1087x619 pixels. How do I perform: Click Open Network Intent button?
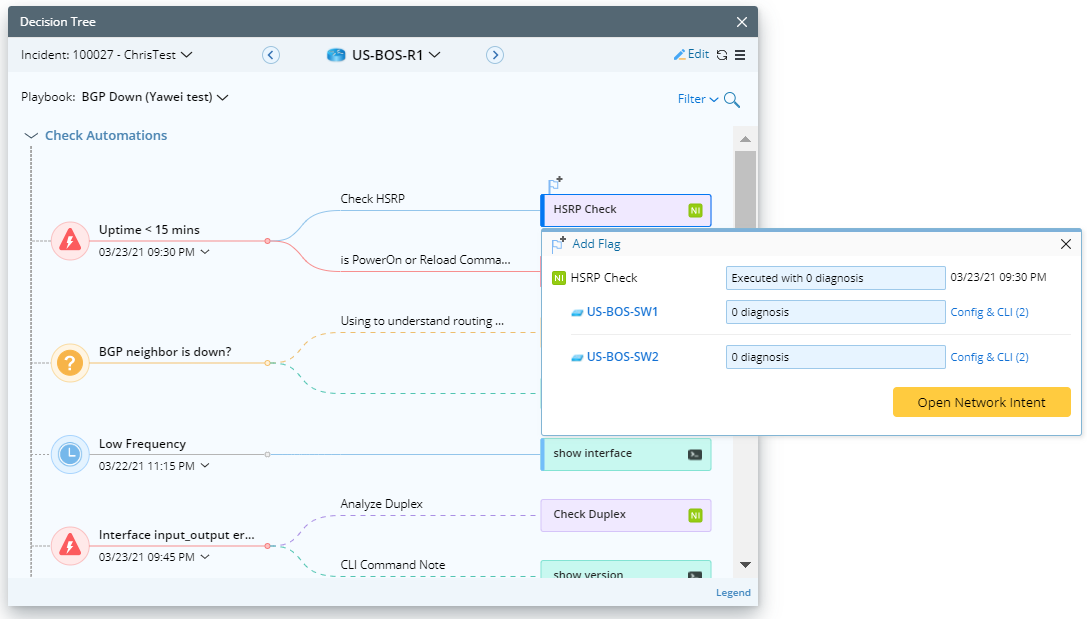pos(981,402)
